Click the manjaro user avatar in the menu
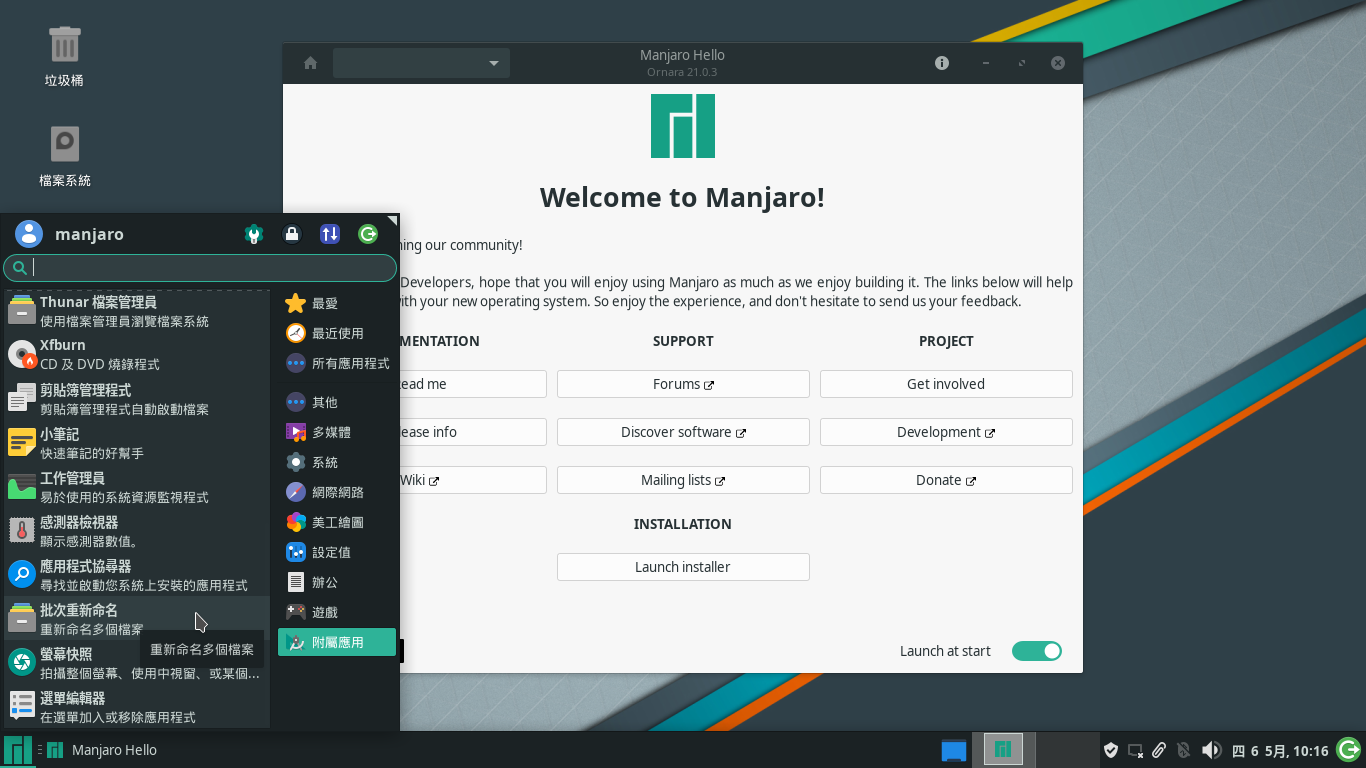The height and width of the screenshot is (768, 1366). [29, 234]
